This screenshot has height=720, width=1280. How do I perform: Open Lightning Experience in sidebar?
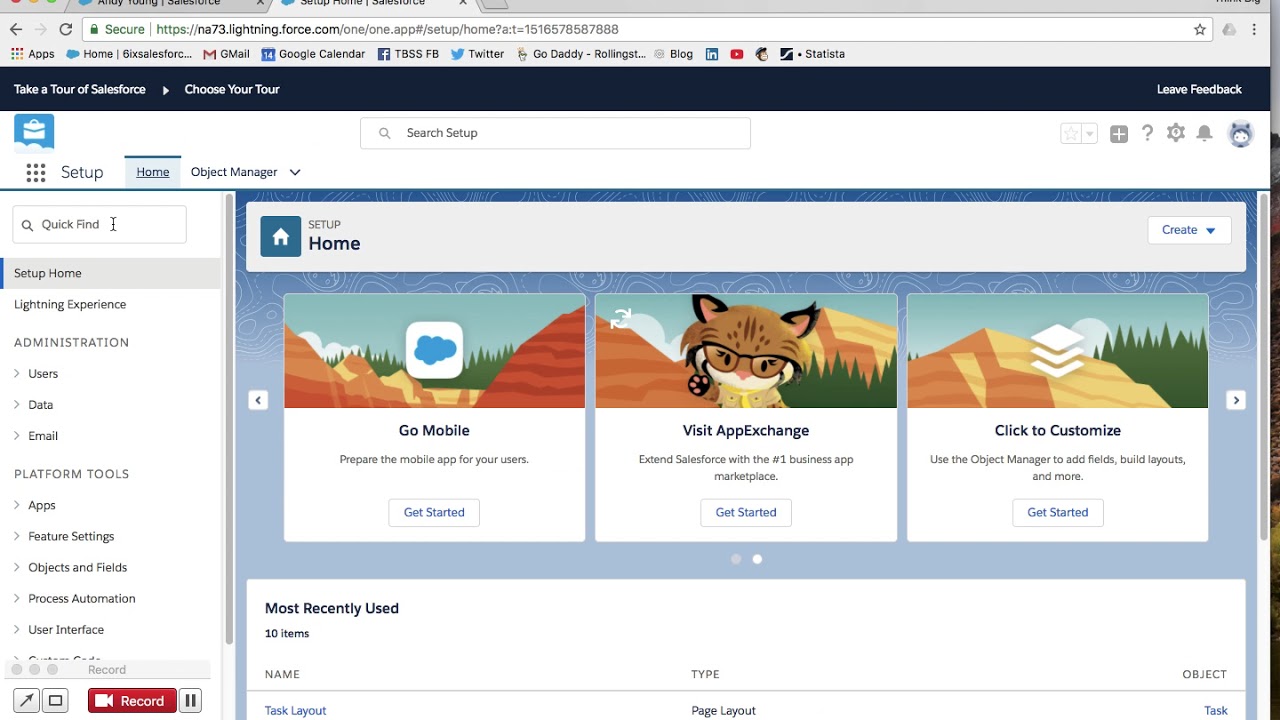(70, 304)
